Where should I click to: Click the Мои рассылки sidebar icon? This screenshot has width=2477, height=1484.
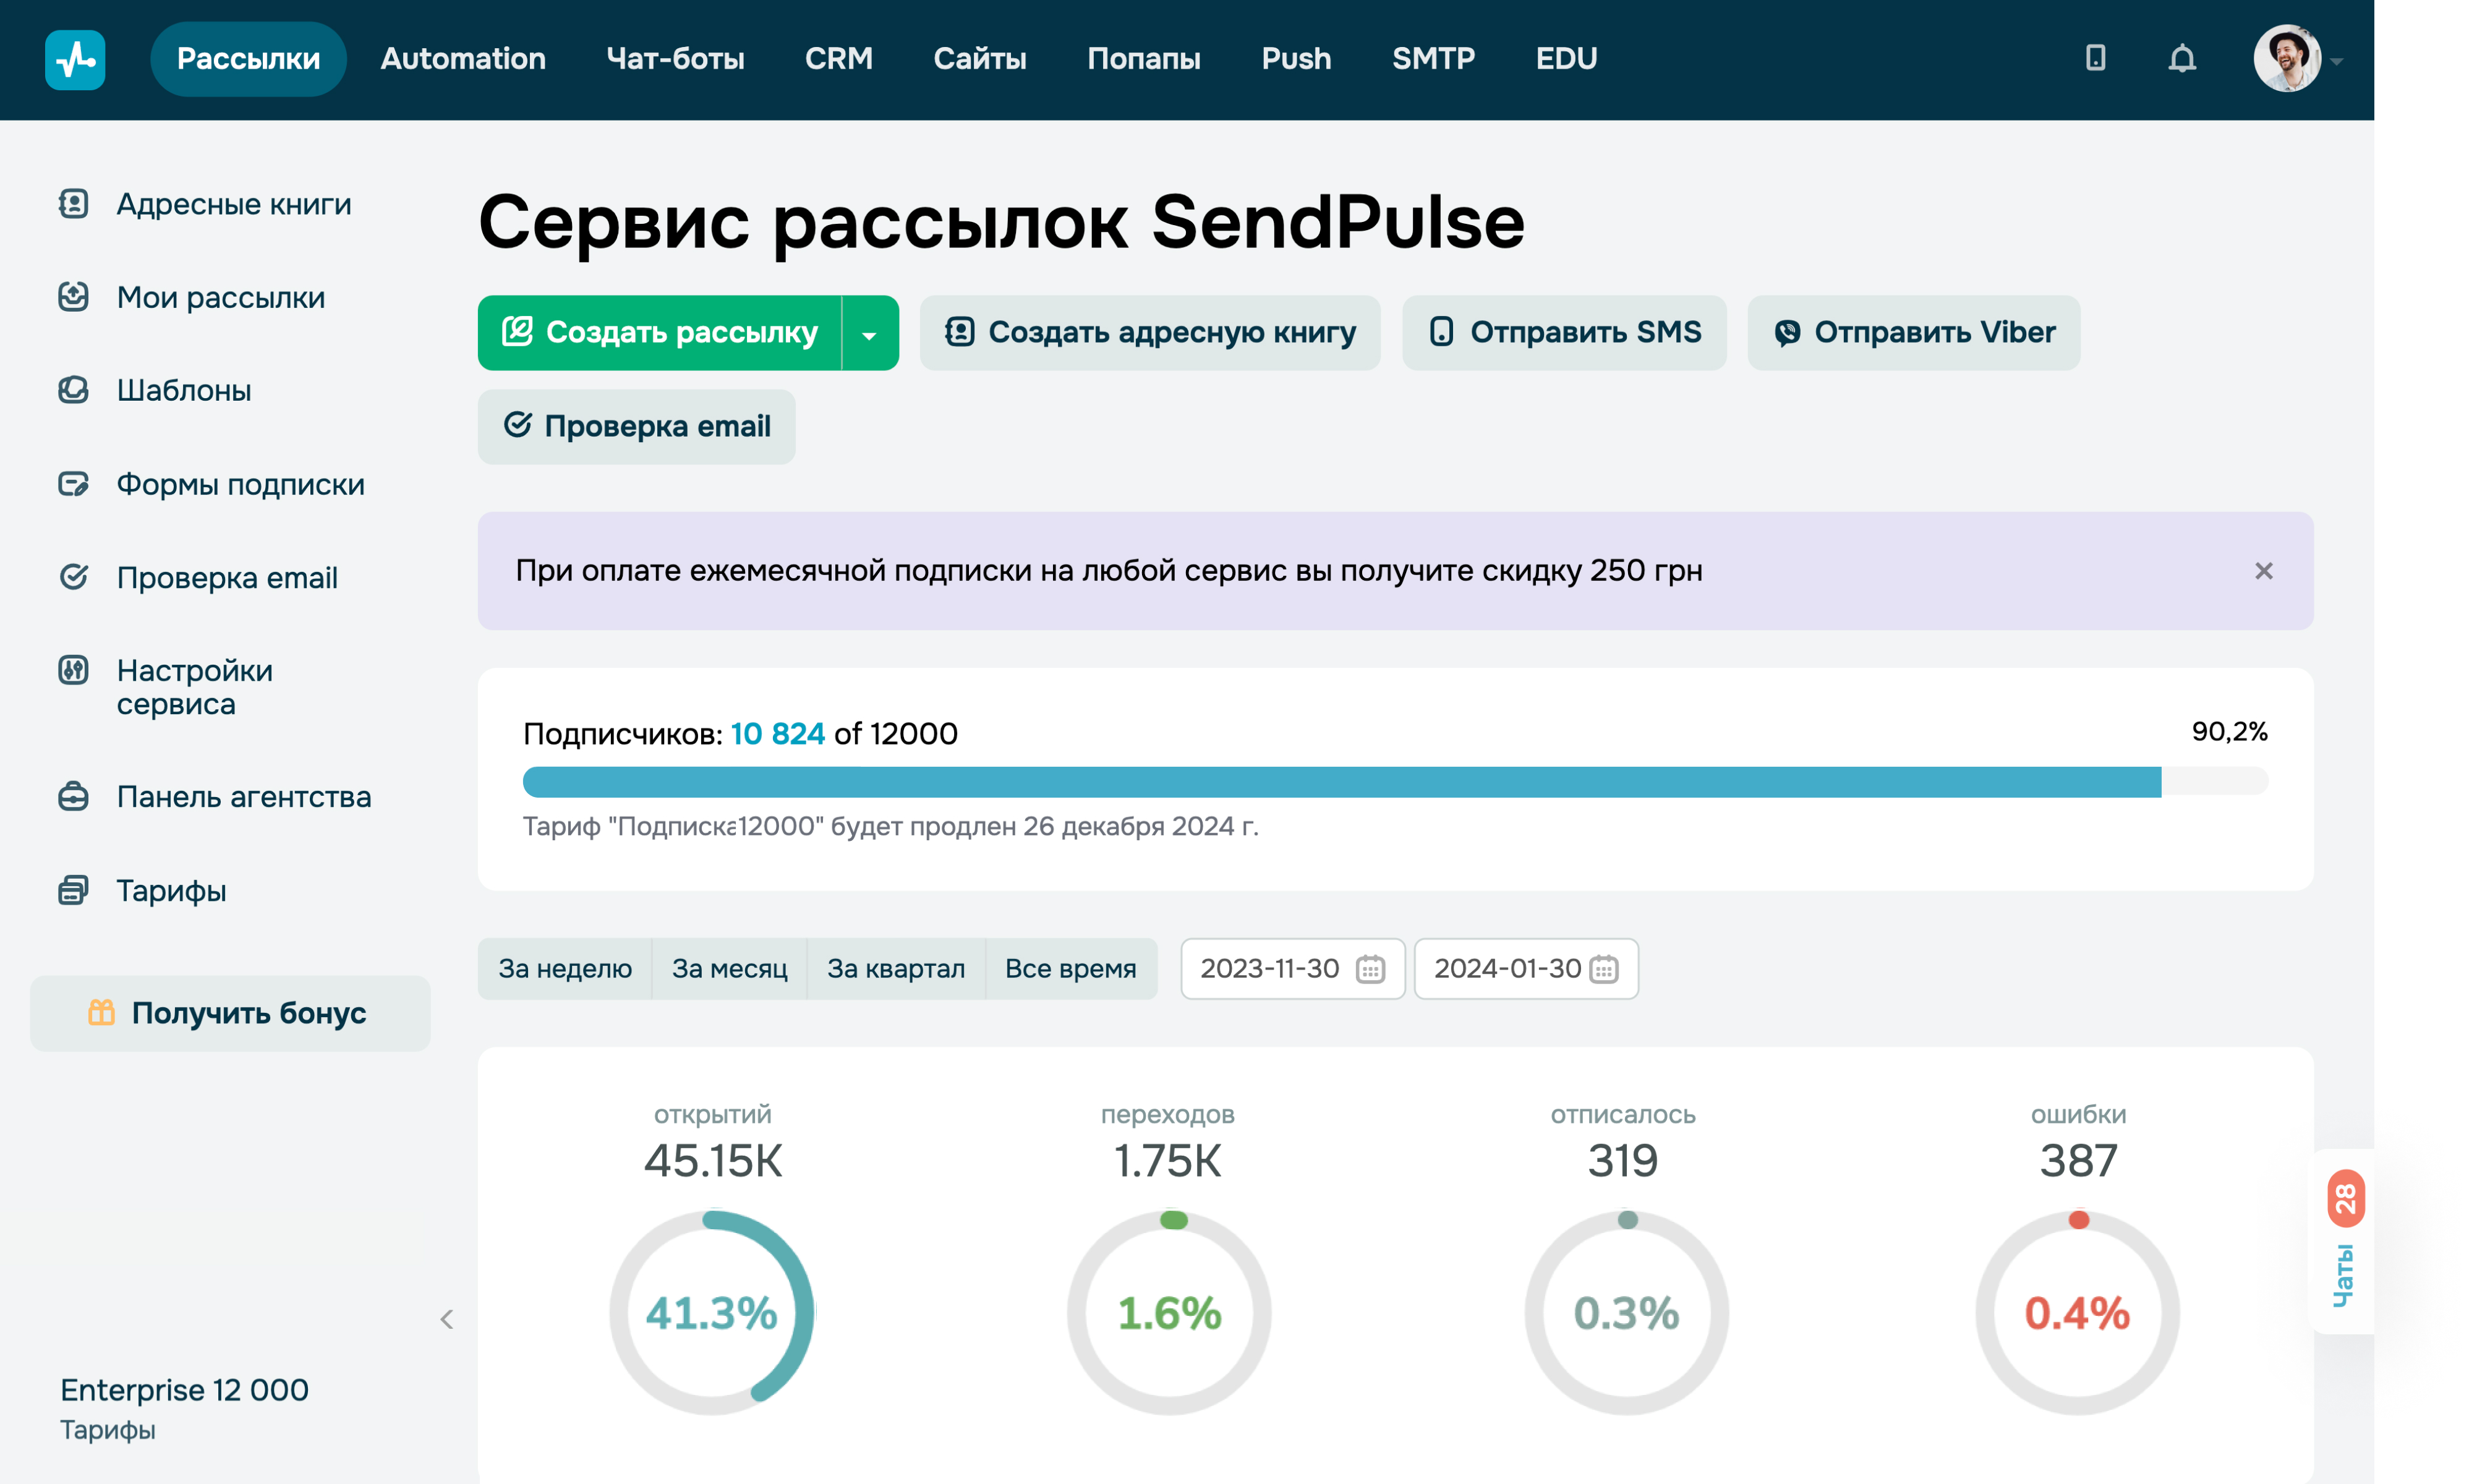(x=73, y=296)
